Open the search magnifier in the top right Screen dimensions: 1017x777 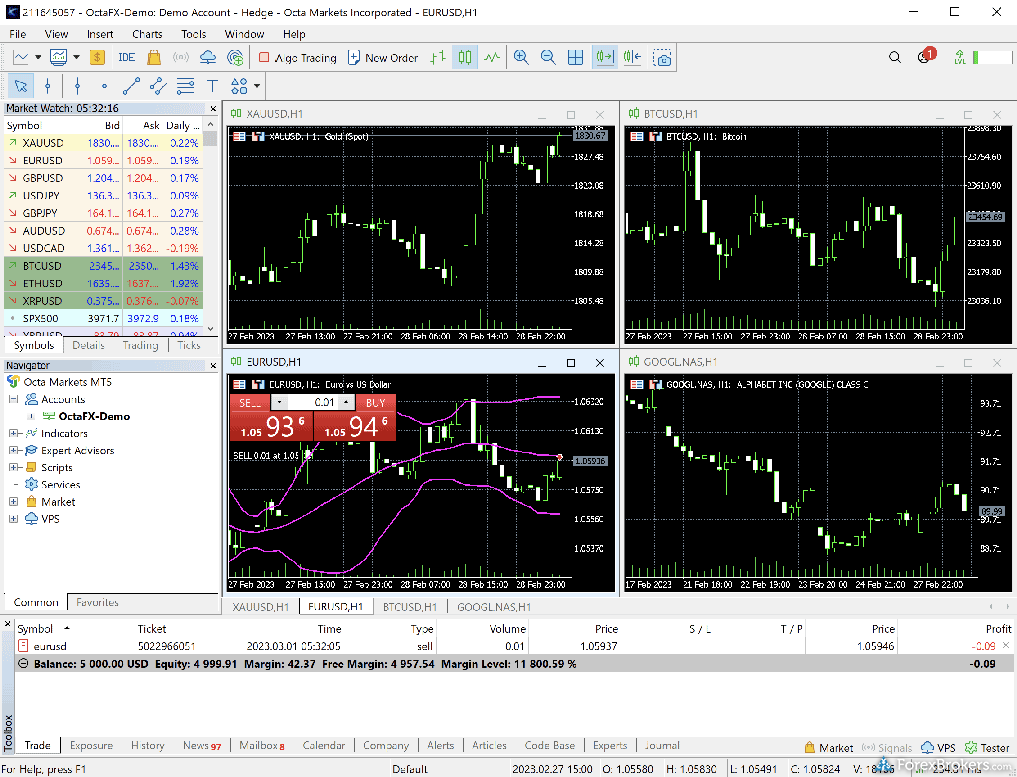[895, 57]
